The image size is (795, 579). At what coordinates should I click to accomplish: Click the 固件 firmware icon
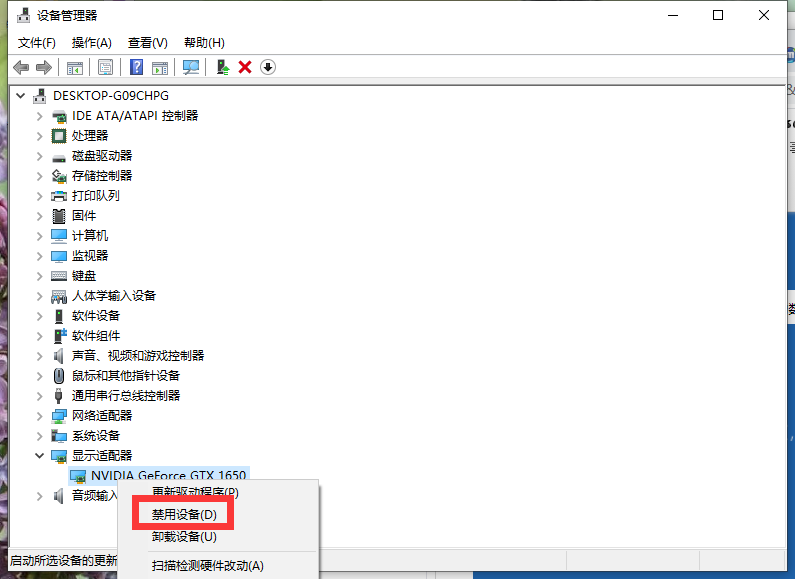pyautogui.click(x=59, y=216)
